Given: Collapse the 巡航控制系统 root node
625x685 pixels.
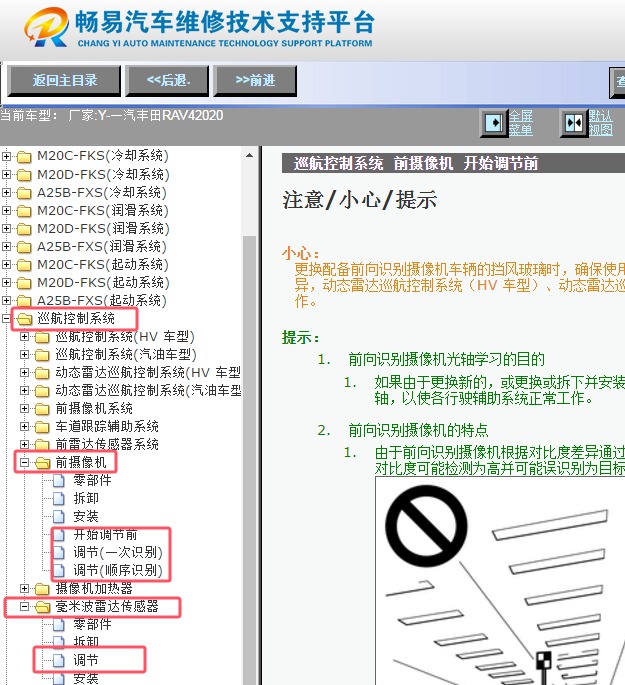Looking at the screenshot, I should click(6, 318).
